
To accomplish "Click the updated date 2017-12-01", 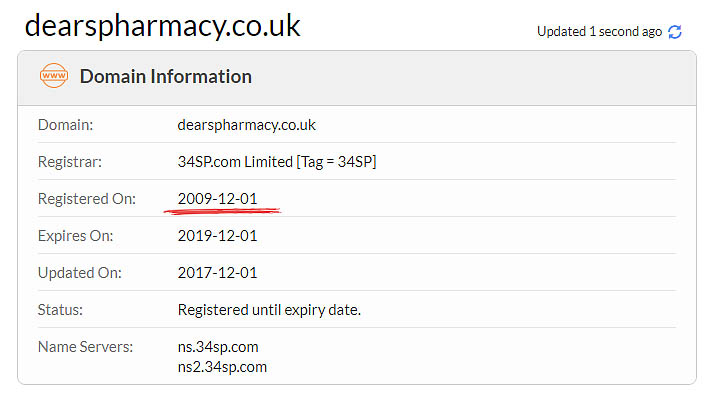I will point(217,273).
